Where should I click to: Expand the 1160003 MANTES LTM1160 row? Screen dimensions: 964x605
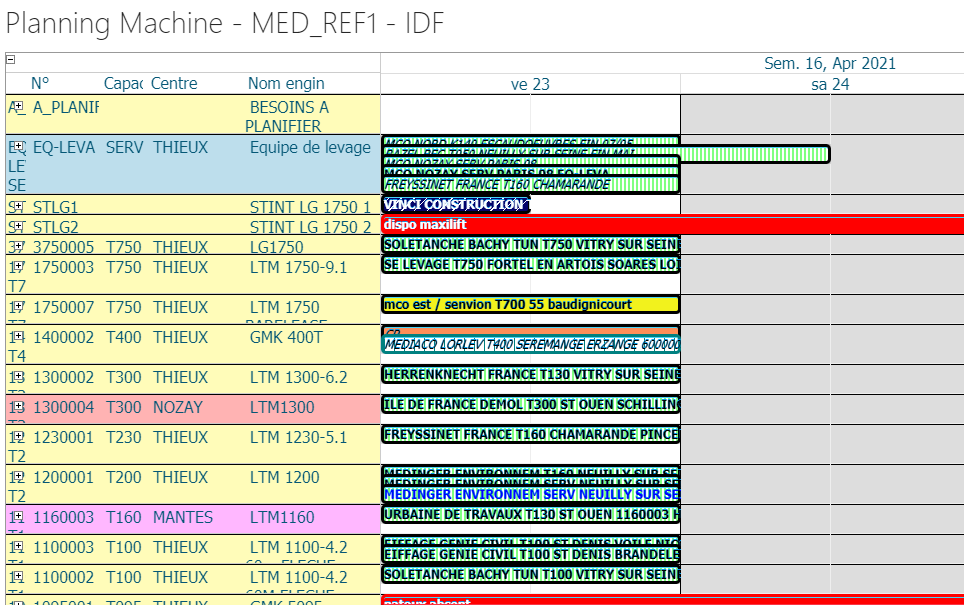pyautogui.click(x=19, y=516)
